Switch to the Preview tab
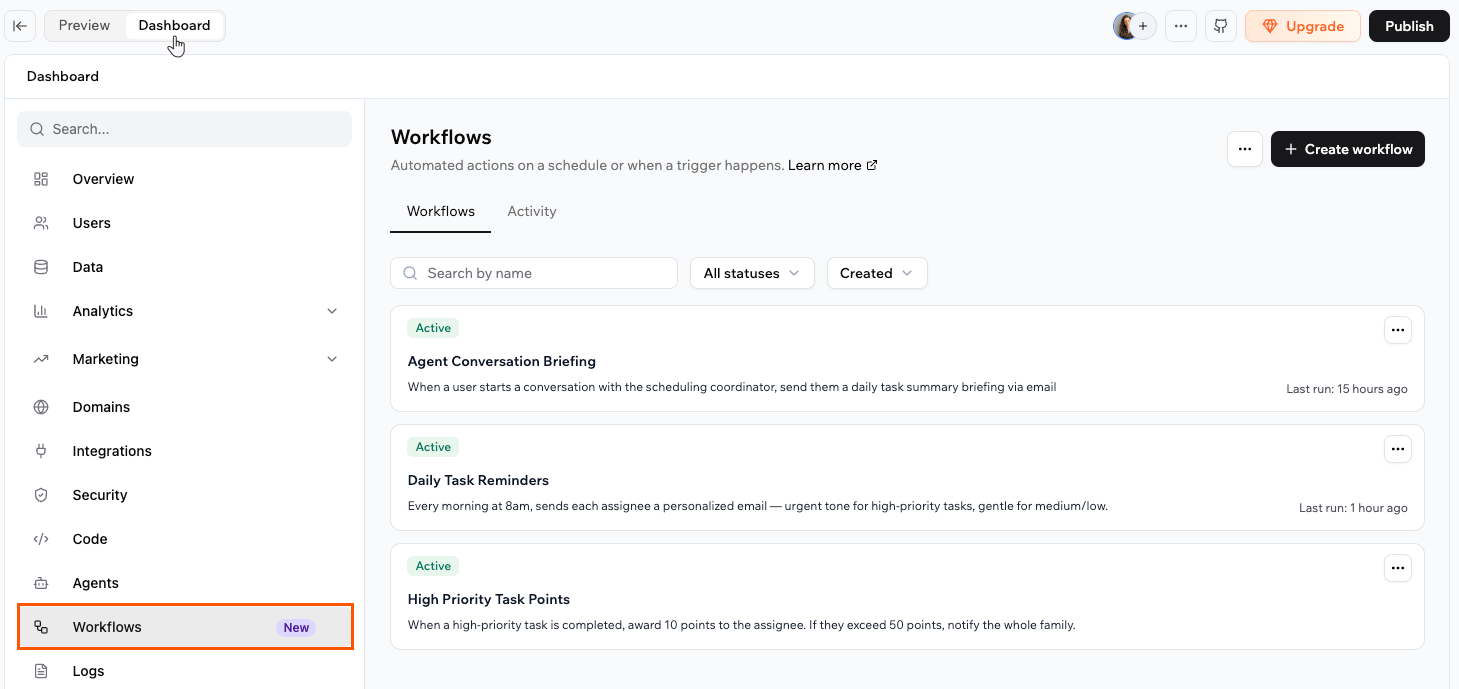 pos(84,26)
